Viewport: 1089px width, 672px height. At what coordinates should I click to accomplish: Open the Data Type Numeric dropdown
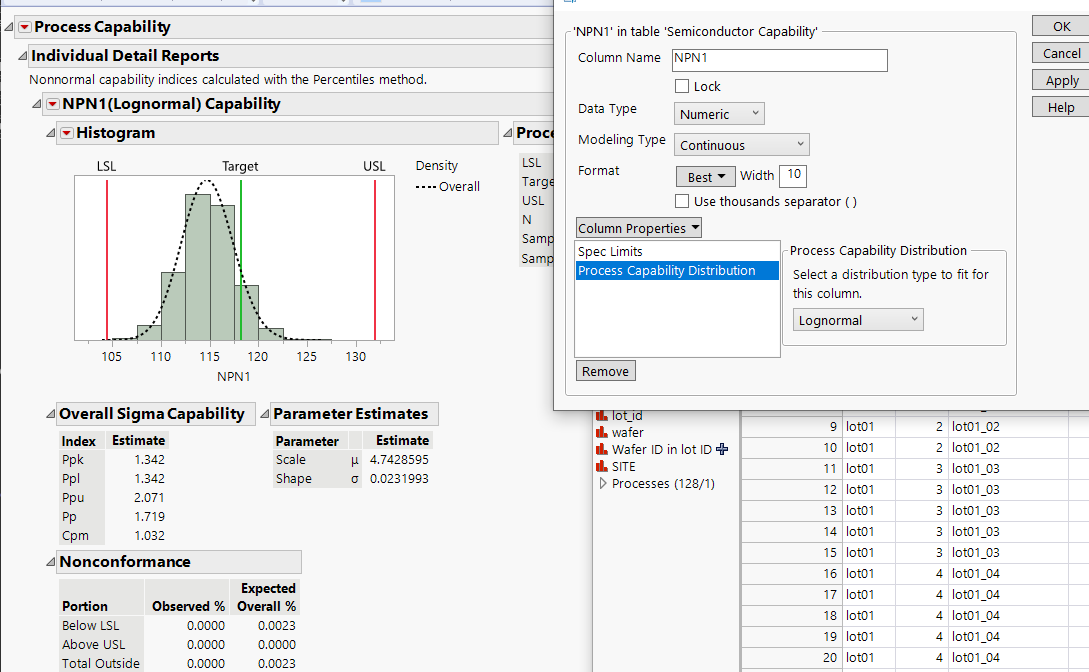[x=718, y=113]
